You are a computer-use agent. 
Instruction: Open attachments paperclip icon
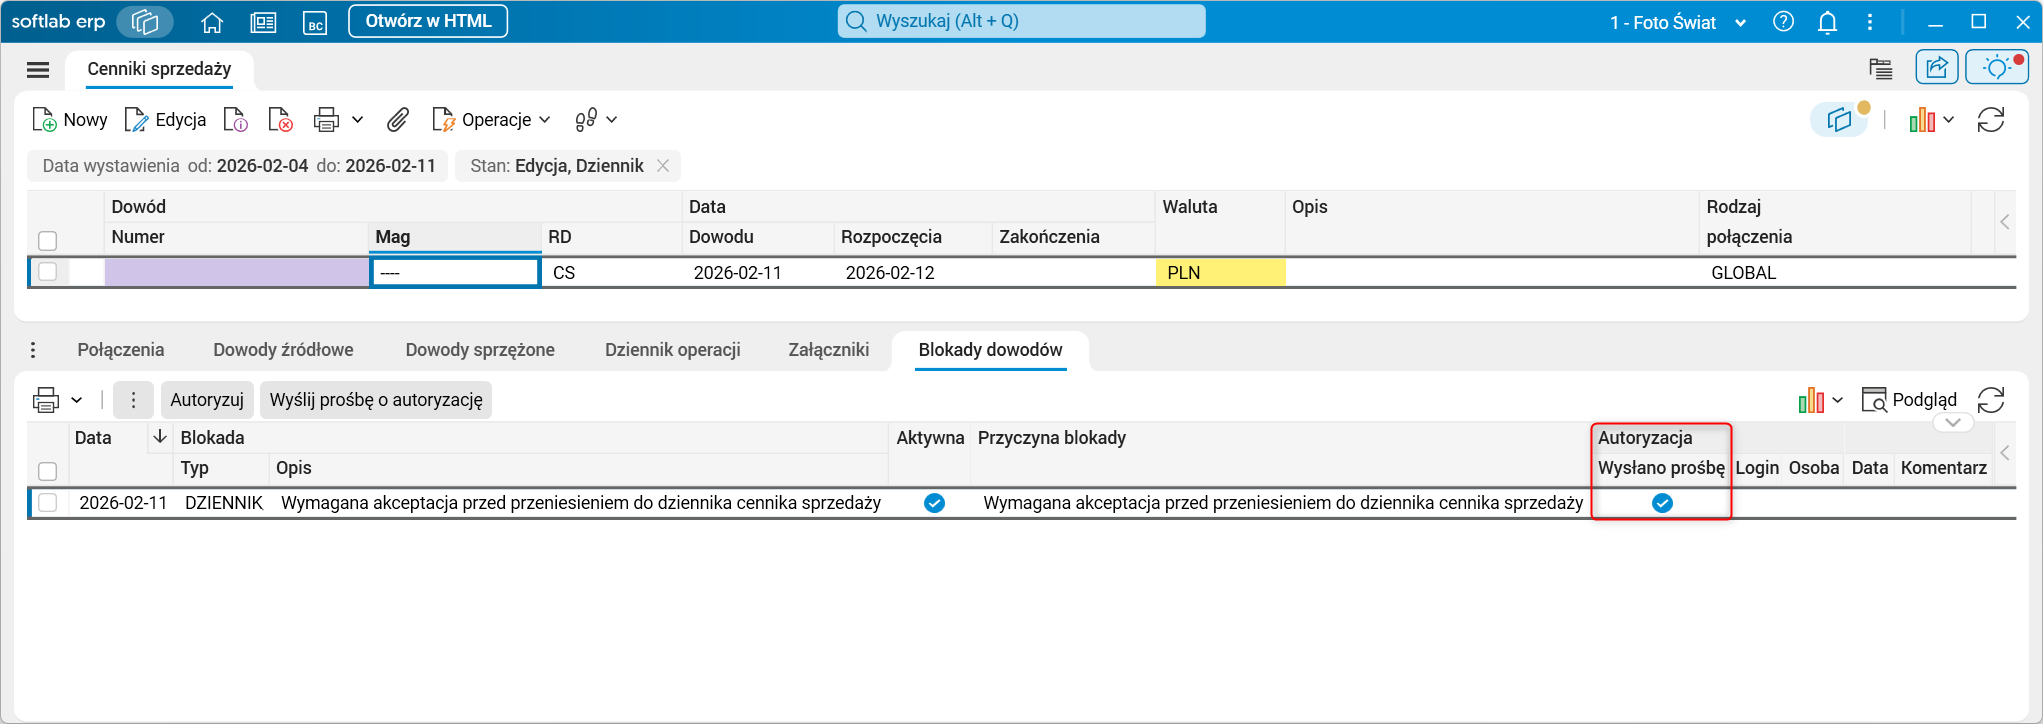398,120
